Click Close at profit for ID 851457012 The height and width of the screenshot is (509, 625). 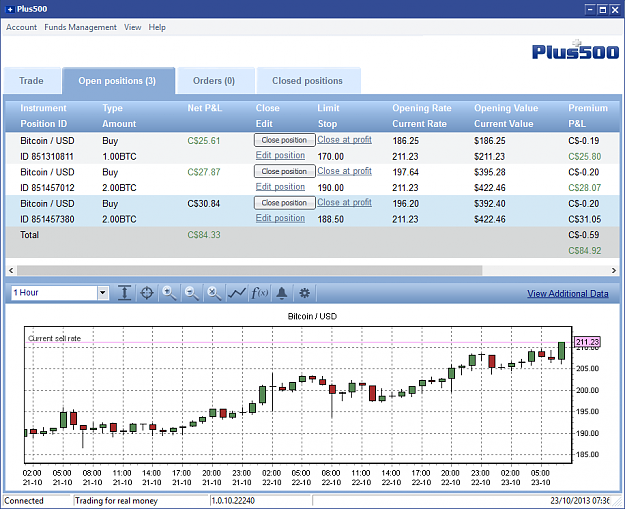tap(344, 171)
